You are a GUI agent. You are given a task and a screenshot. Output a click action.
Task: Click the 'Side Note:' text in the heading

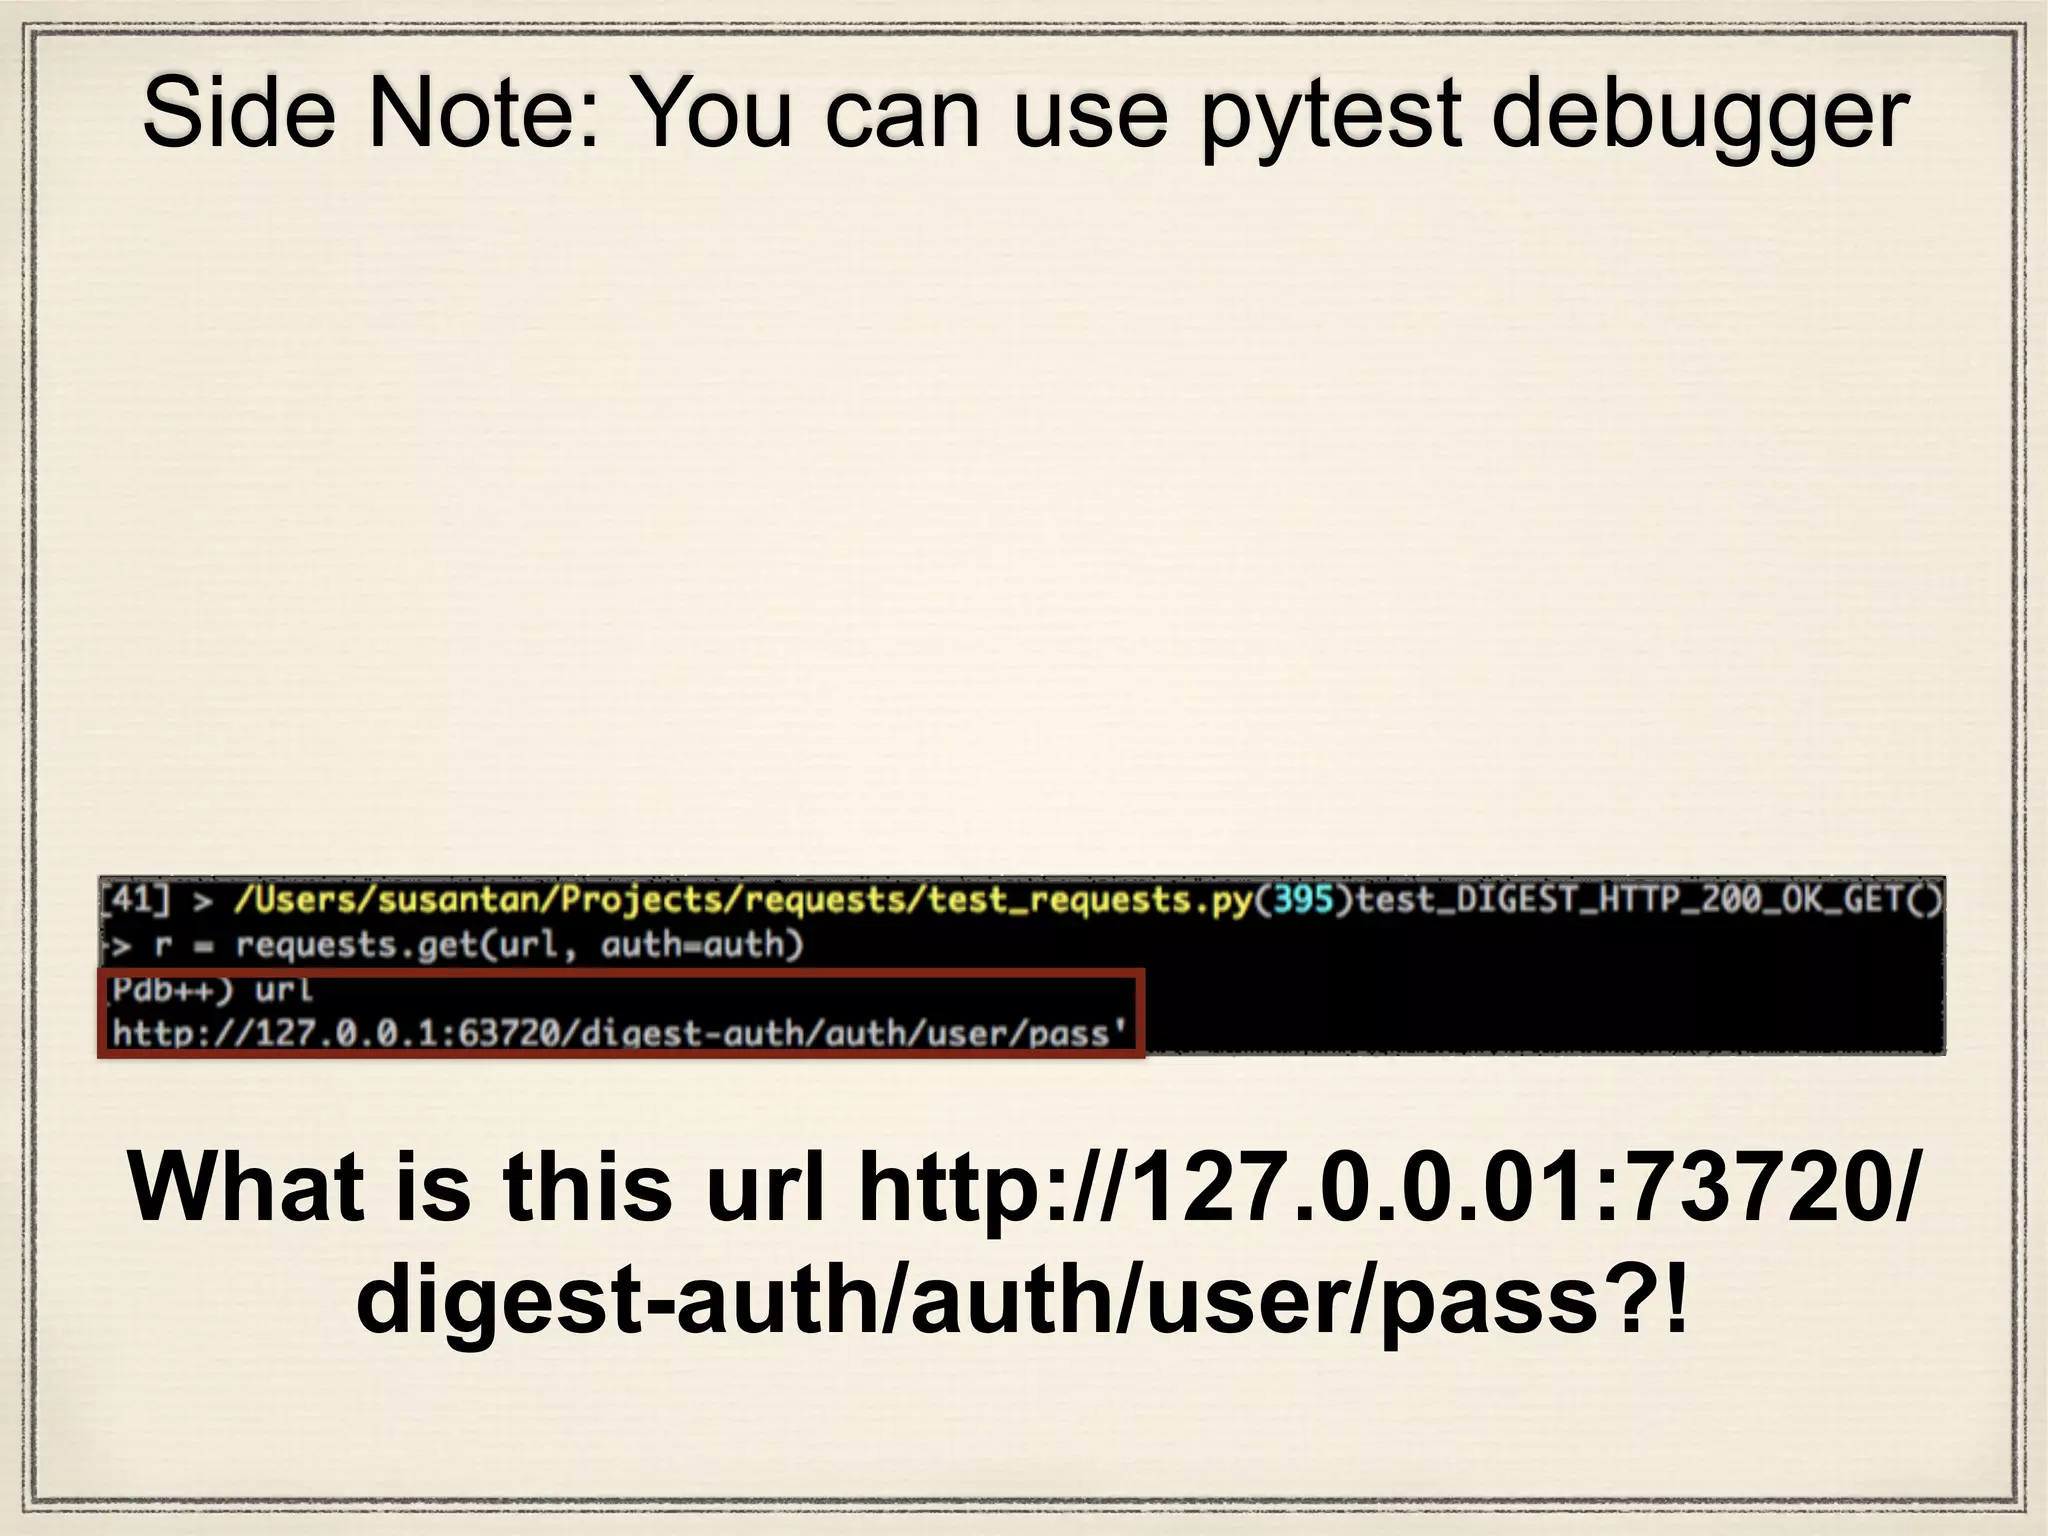tap(372, 113)
